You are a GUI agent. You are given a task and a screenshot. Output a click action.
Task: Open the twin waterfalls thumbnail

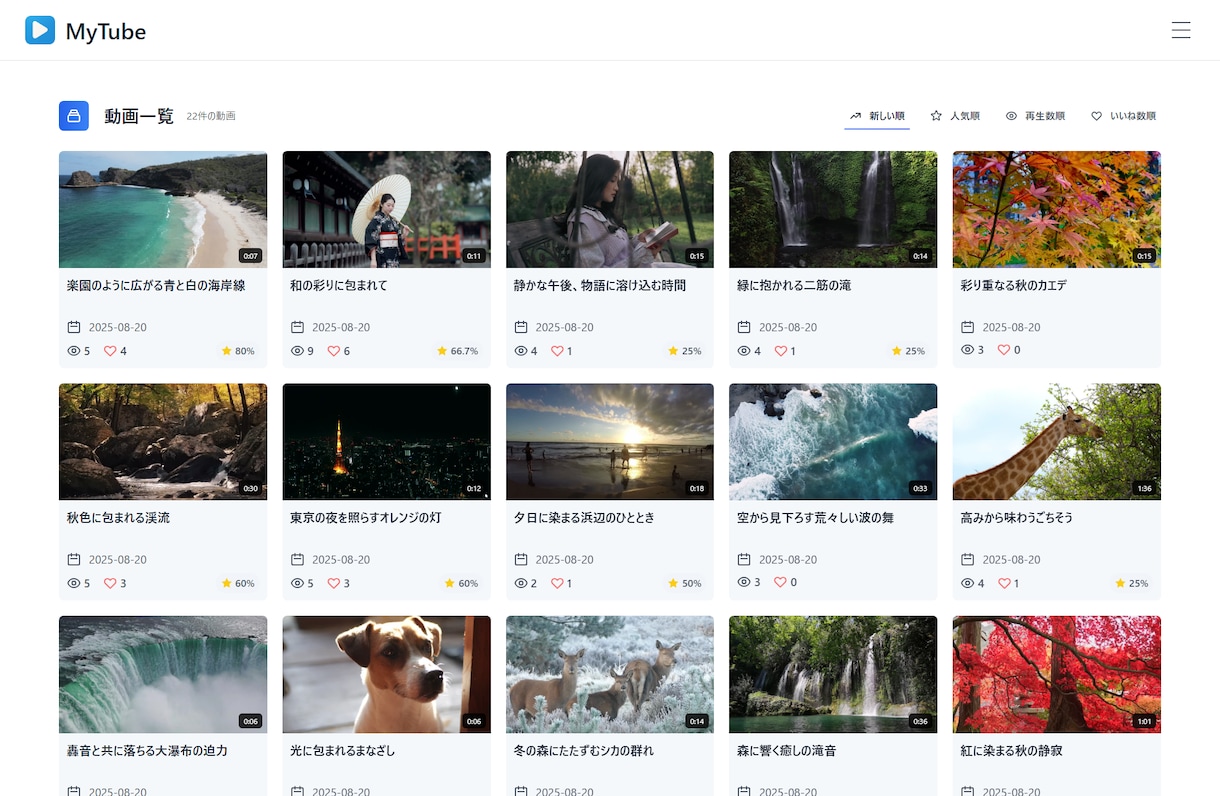[833, 209]
